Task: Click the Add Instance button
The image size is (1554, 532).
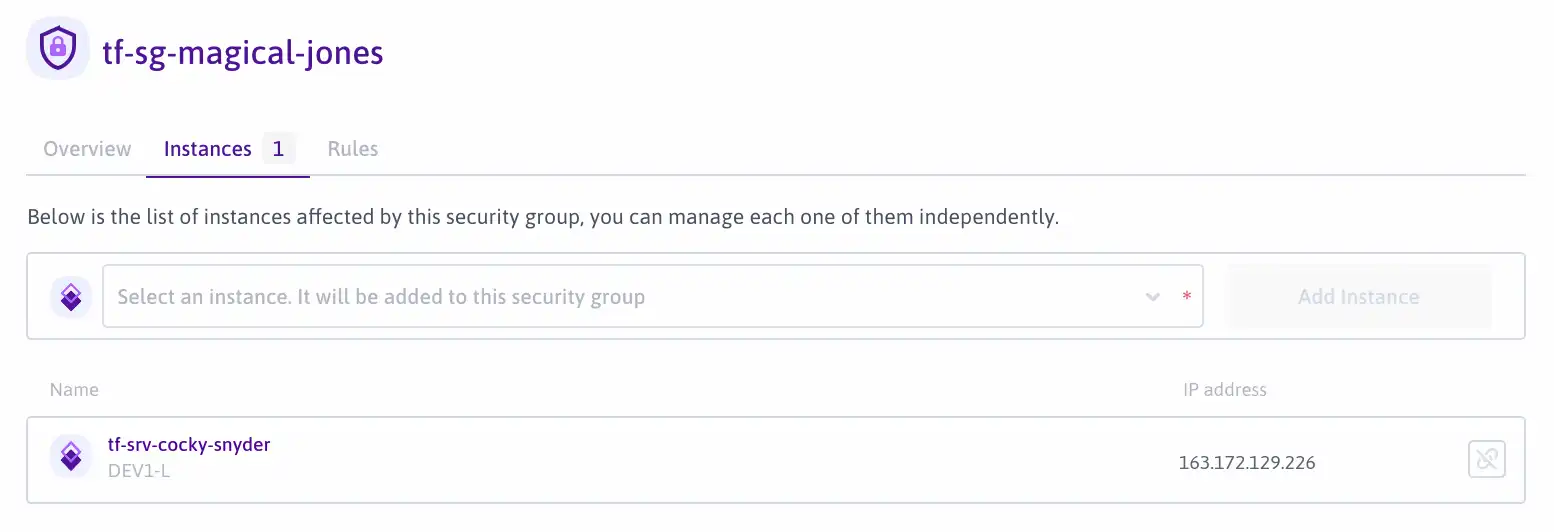Action: coord(1358,296)
